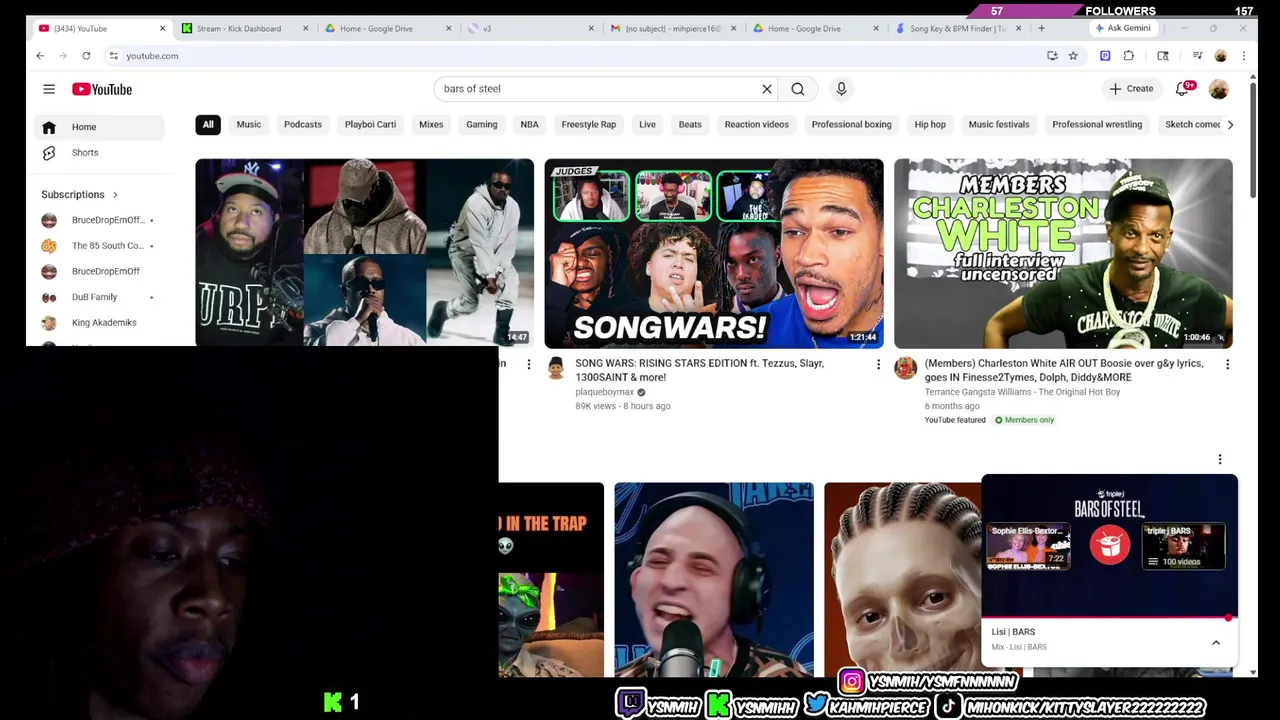Open the 100 videos playlist thumbnail in miniplayer
Screen dimensions: 1280x720
1183,546
